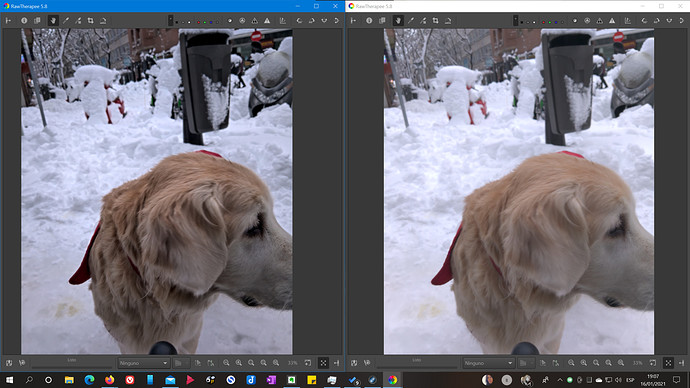Toggle red channel preview in left window
690x388 pixels.
pos(199,22)
